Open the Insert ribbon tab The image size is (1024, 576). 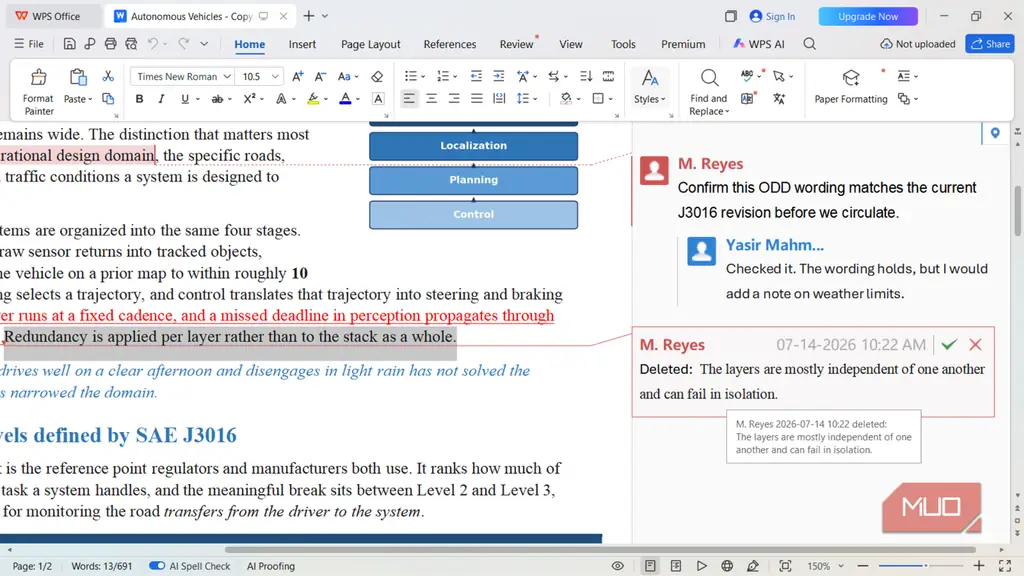pyautogui.click(x=302, y=44)
